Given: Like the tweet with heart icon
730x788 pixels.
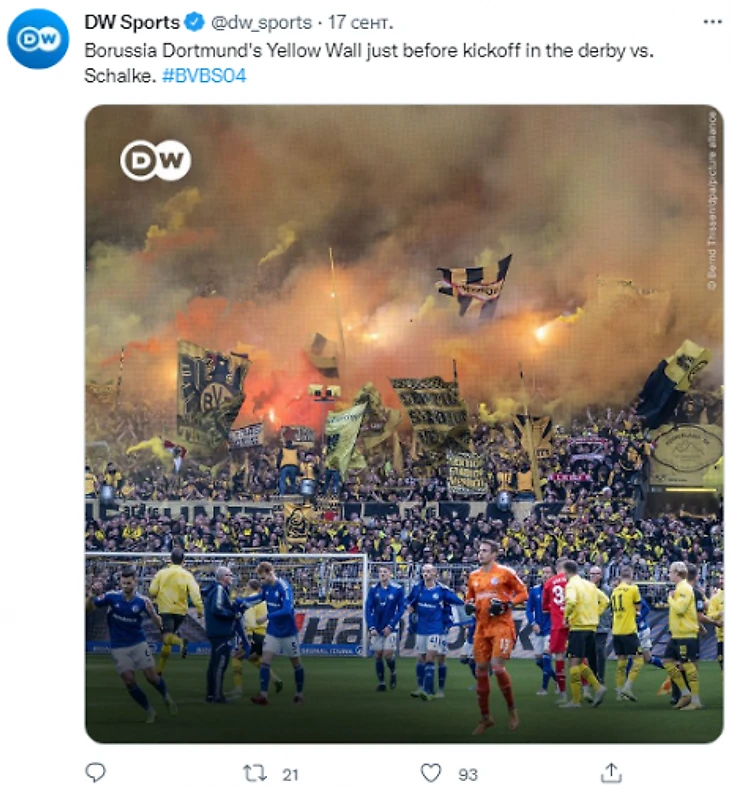Looking at the screenshot, I should click(x=431, y=773).
